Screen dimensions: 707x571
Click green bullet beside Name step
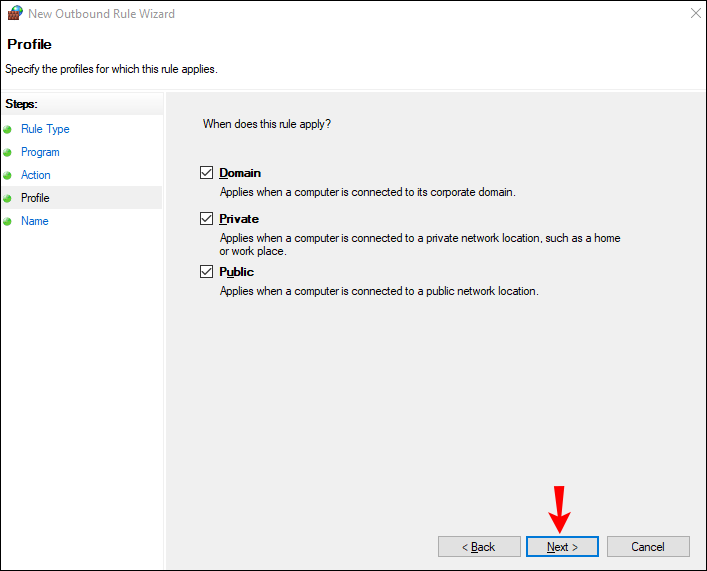pyautogui.click(x=9, y=221)
